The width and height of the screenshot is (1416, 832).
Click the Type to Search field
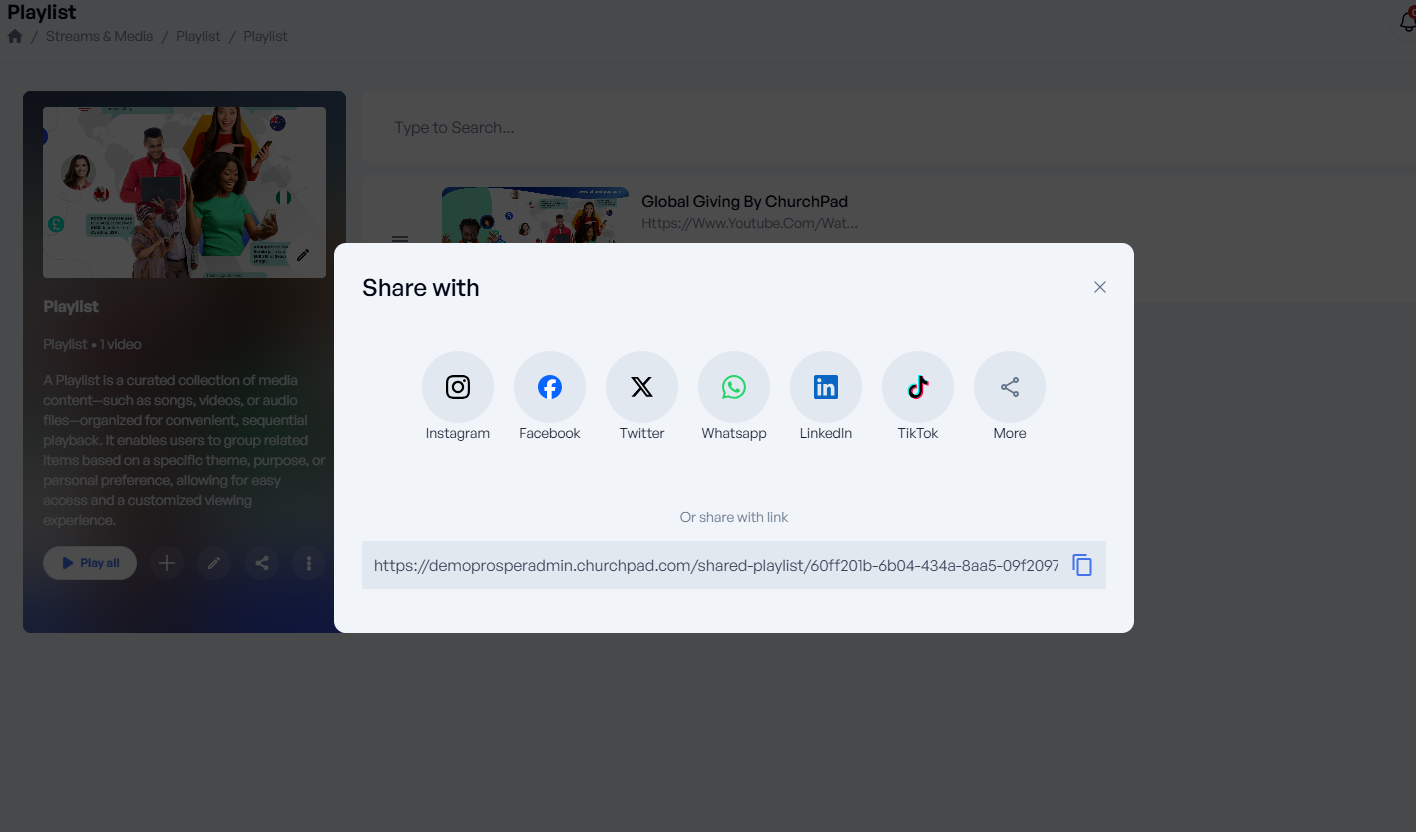[x=880, y=128]
